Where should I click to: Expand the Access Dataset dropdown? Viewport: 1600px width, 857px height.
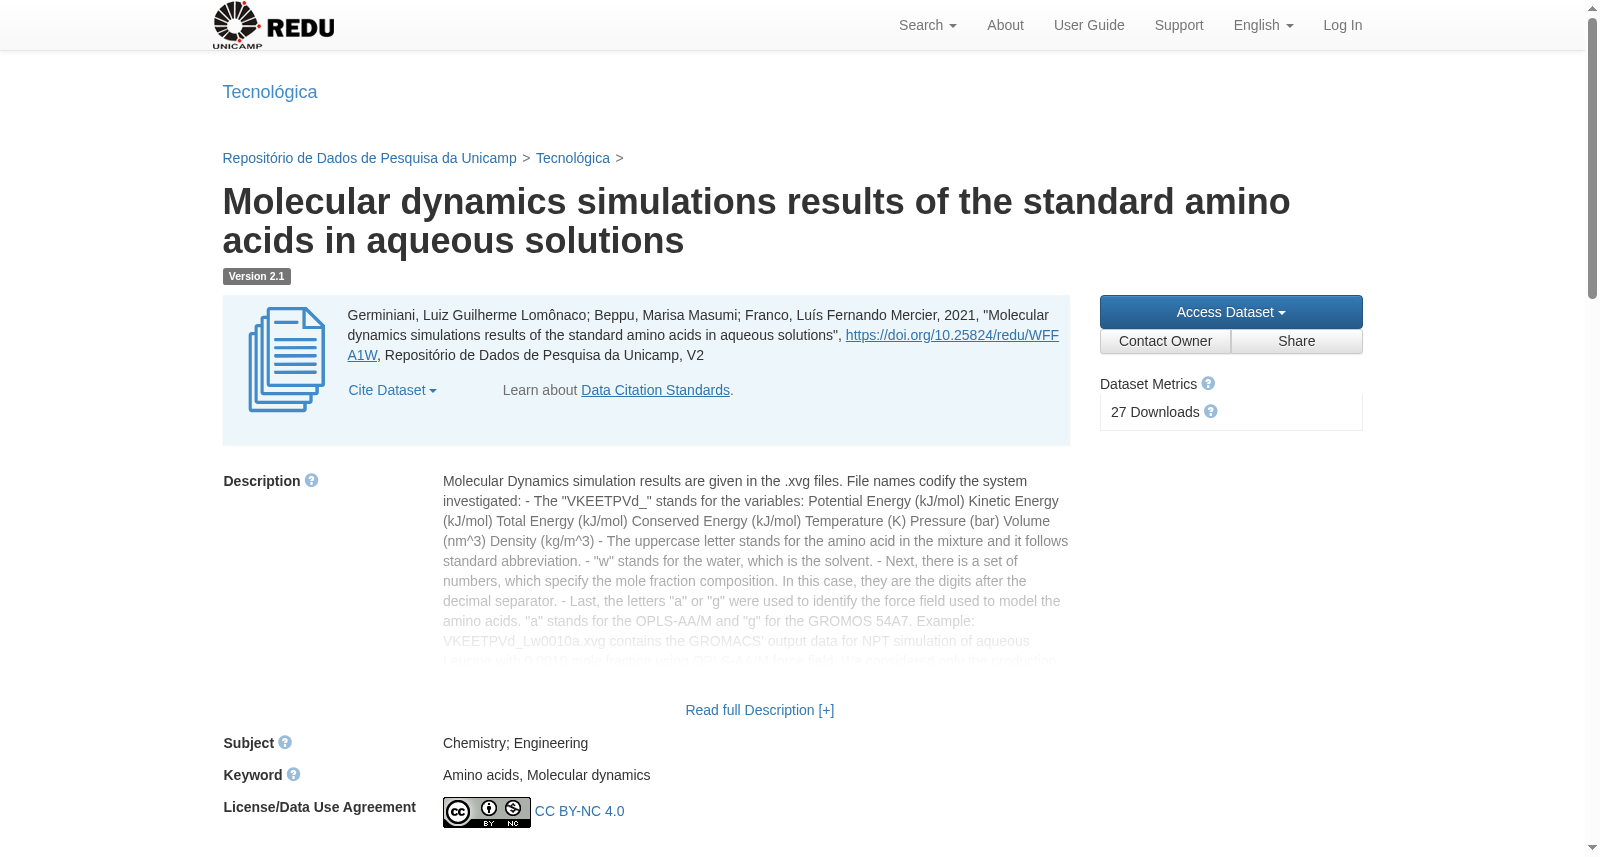pyautogui.click(x=1231, y=312)
